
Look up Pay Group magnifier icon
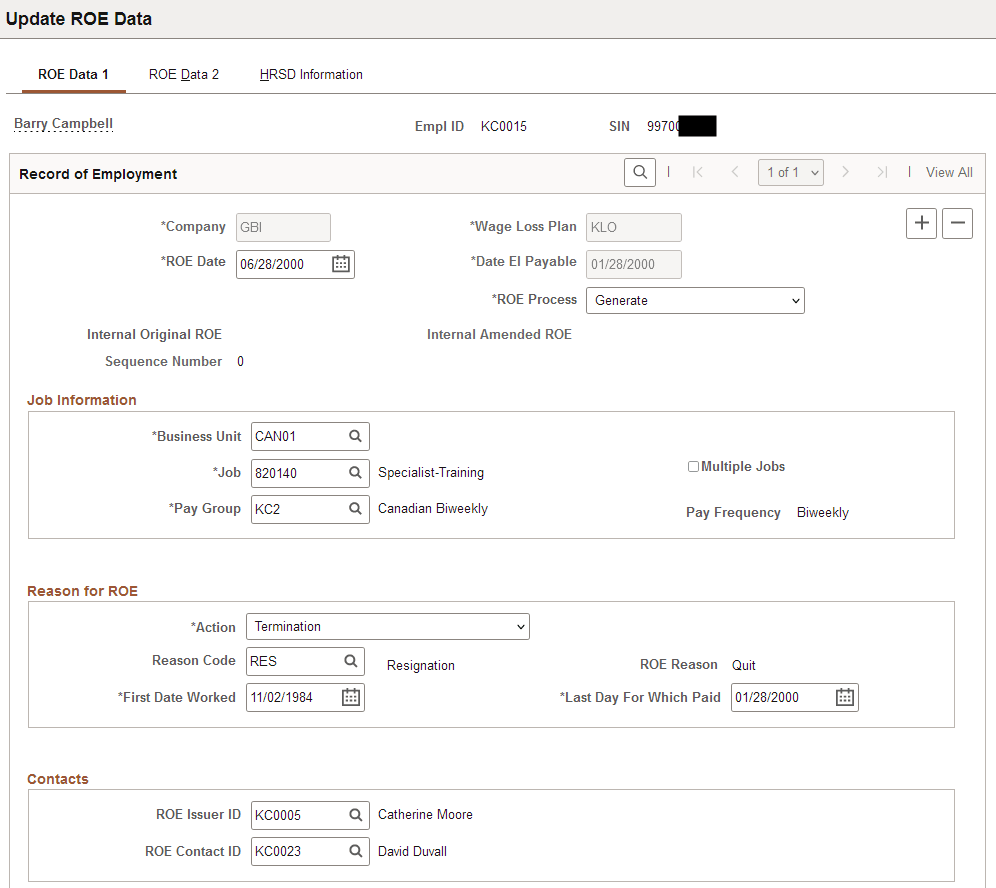click(x=355, y=509)
